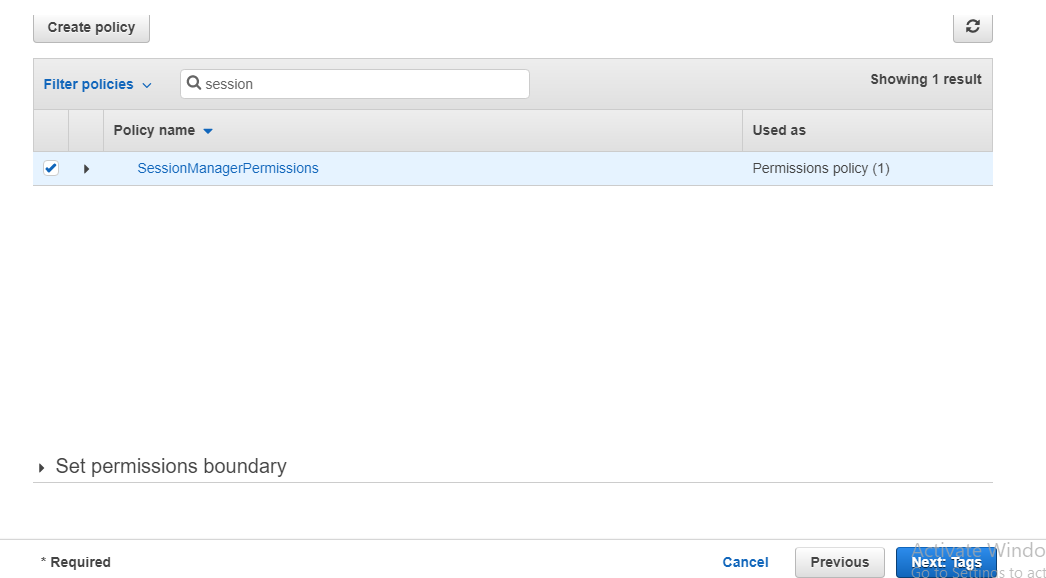Focus the policy search field containing 'session'
The height and width of the screenshot is (578, 1046).
coord(360,84)
